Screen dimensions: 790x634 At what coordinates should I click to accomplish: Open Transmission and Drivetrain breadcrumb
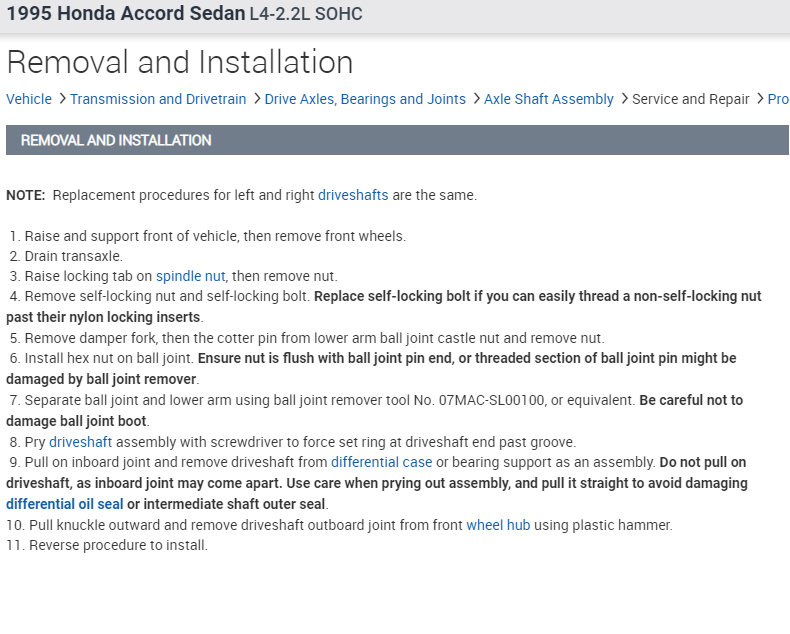pos(158,99)
